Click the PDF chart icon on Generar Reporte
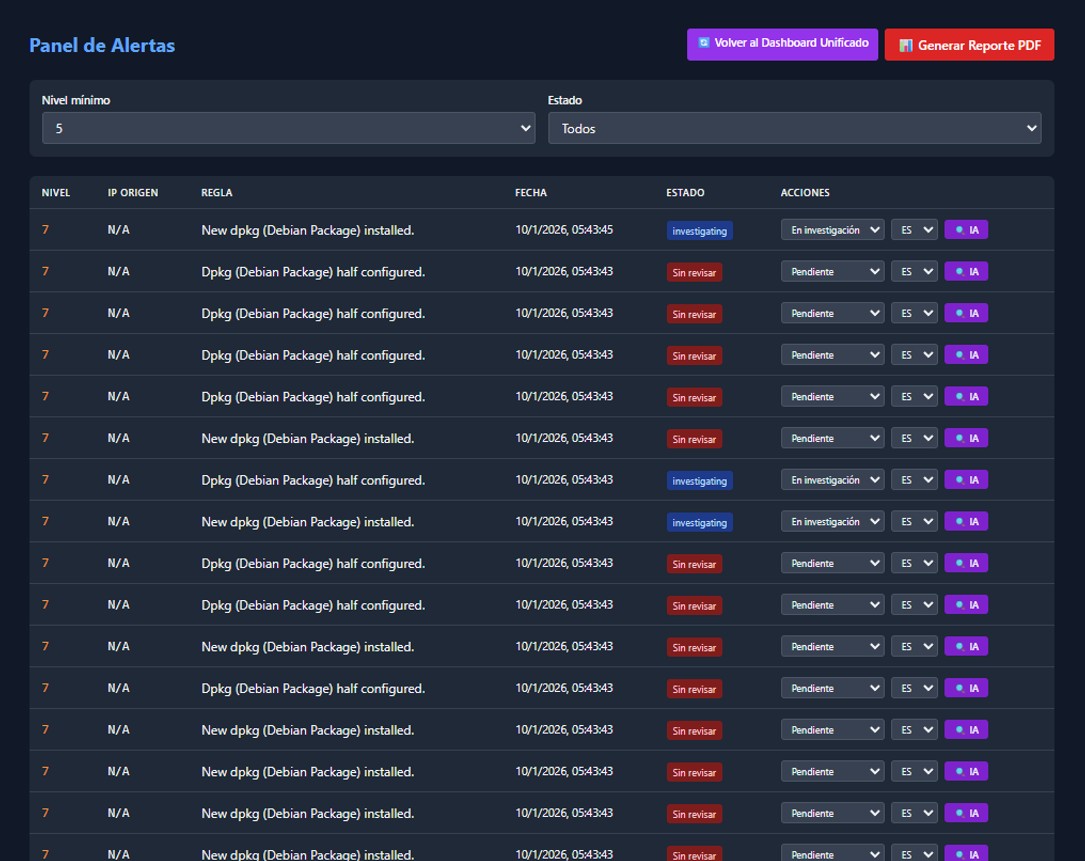Image resolution: width=1085 pixels, height=861 pixels. [x=905, y=45]
